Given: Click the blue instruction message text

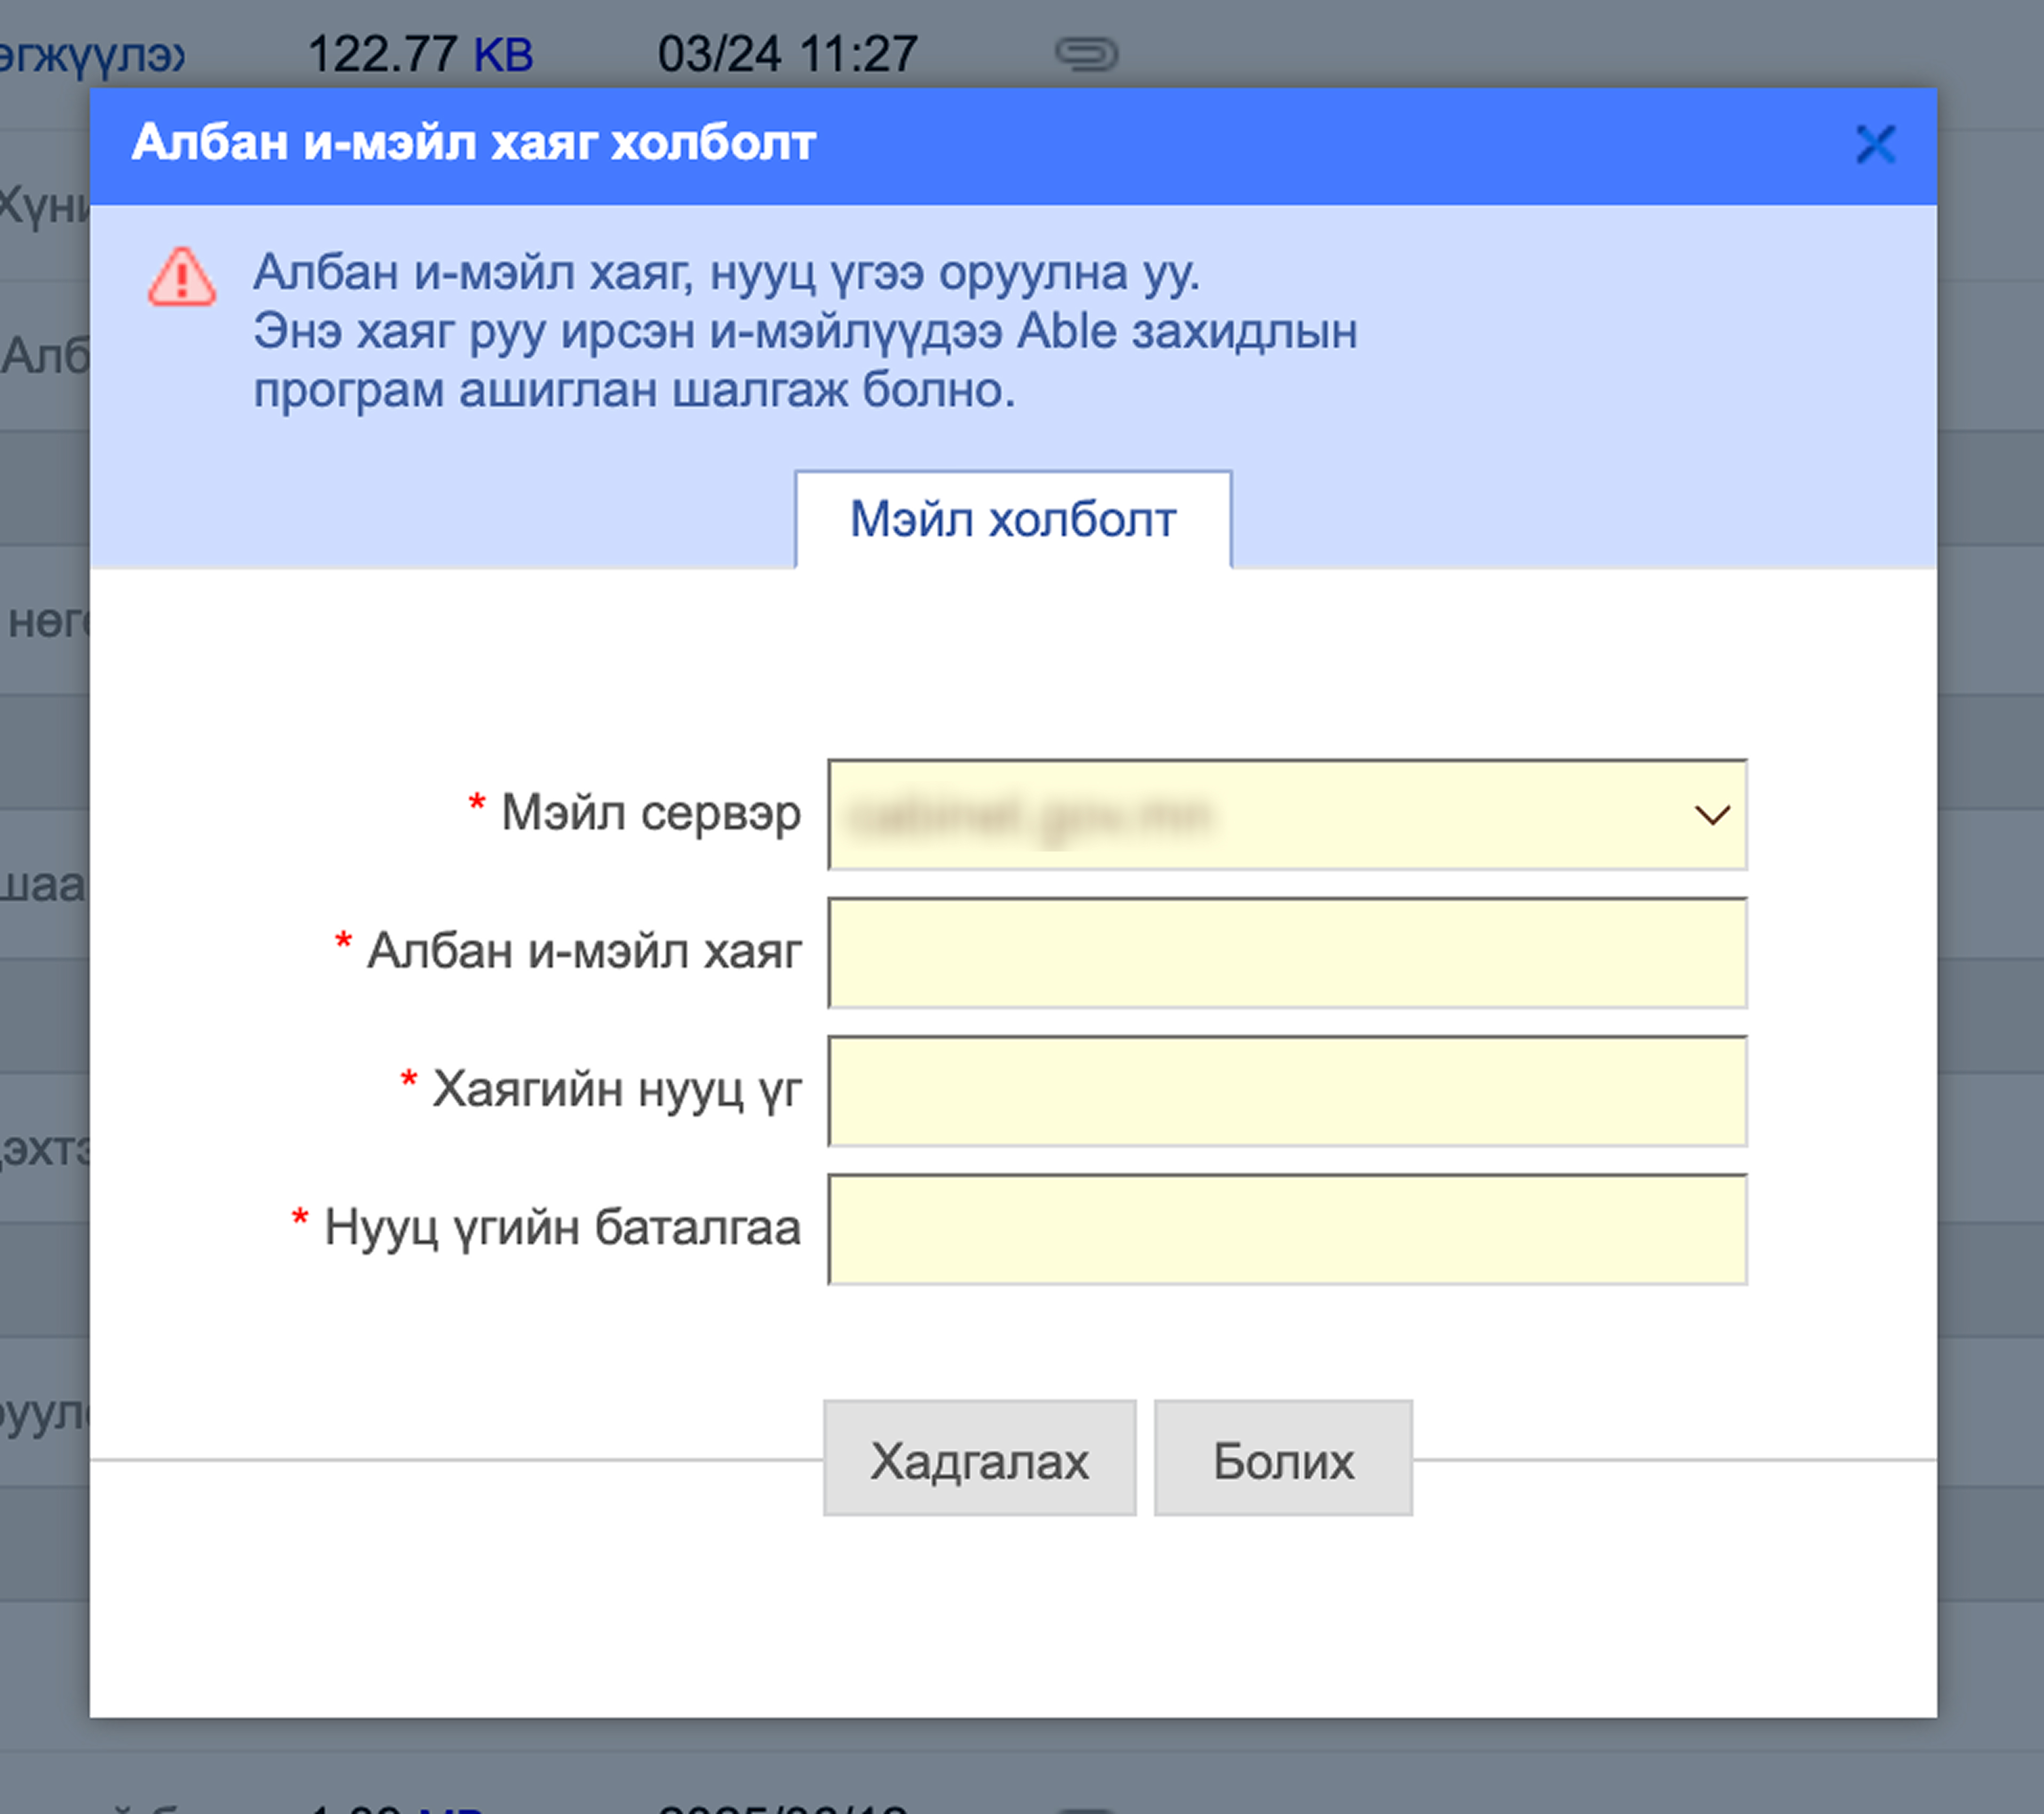Looking at the screenshot, I should (x=804, y=331).
